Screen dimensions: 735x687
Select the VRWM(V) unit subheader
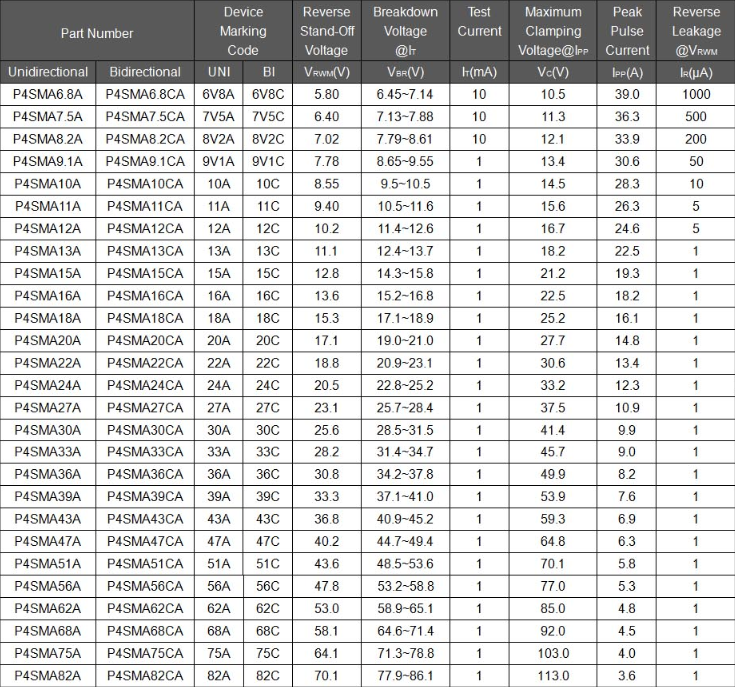(x=327, y=73)
